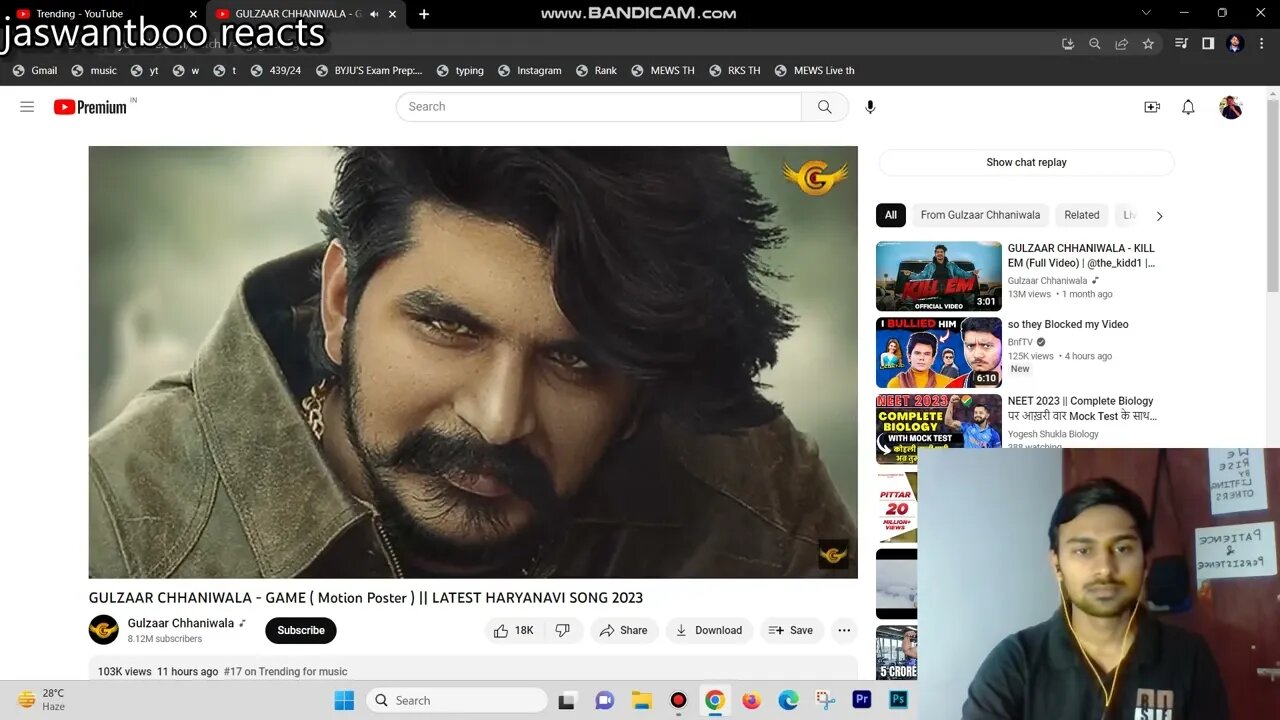
Task: Launch Microsoft Edge from taskbar
Action: (x=788, y=700)
